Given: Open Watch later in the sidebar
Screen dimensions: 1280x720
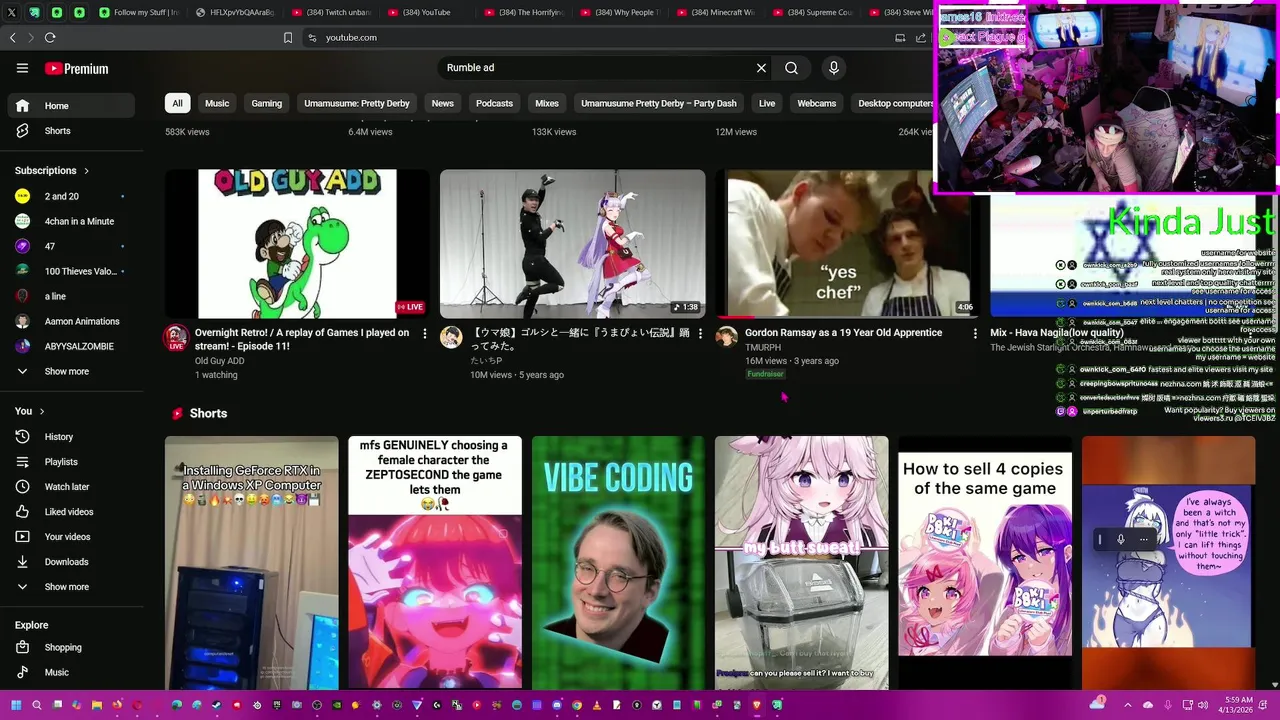Looking at the screenshot, I should tap(71, 487).
